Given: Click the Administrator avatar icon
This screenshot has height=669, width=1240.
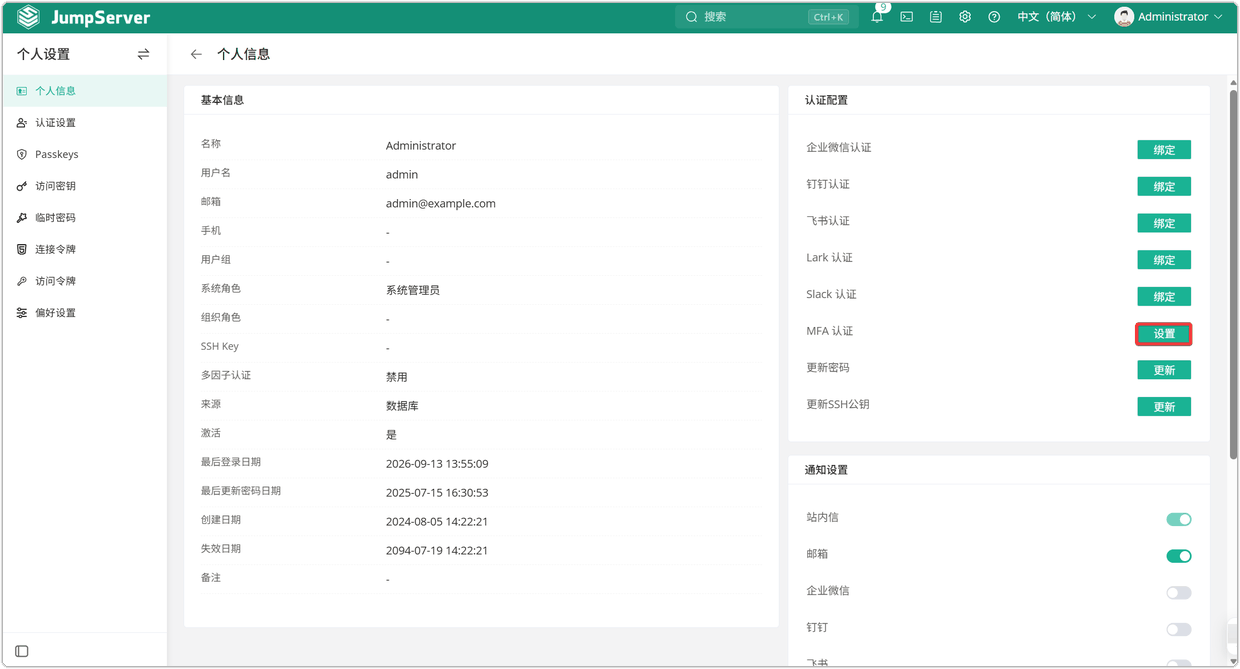Looking at the screenshot, I should [1124, 17].
